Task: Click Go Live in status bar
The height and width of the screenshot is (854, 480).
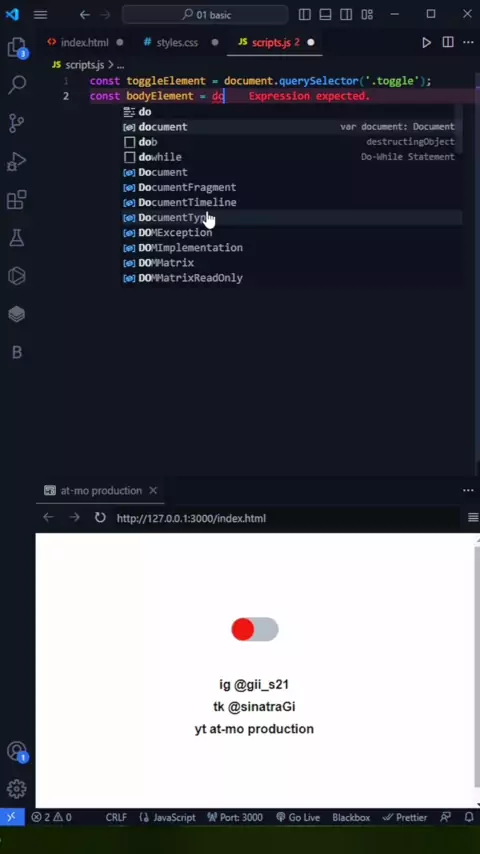Action: pos(297,818)
